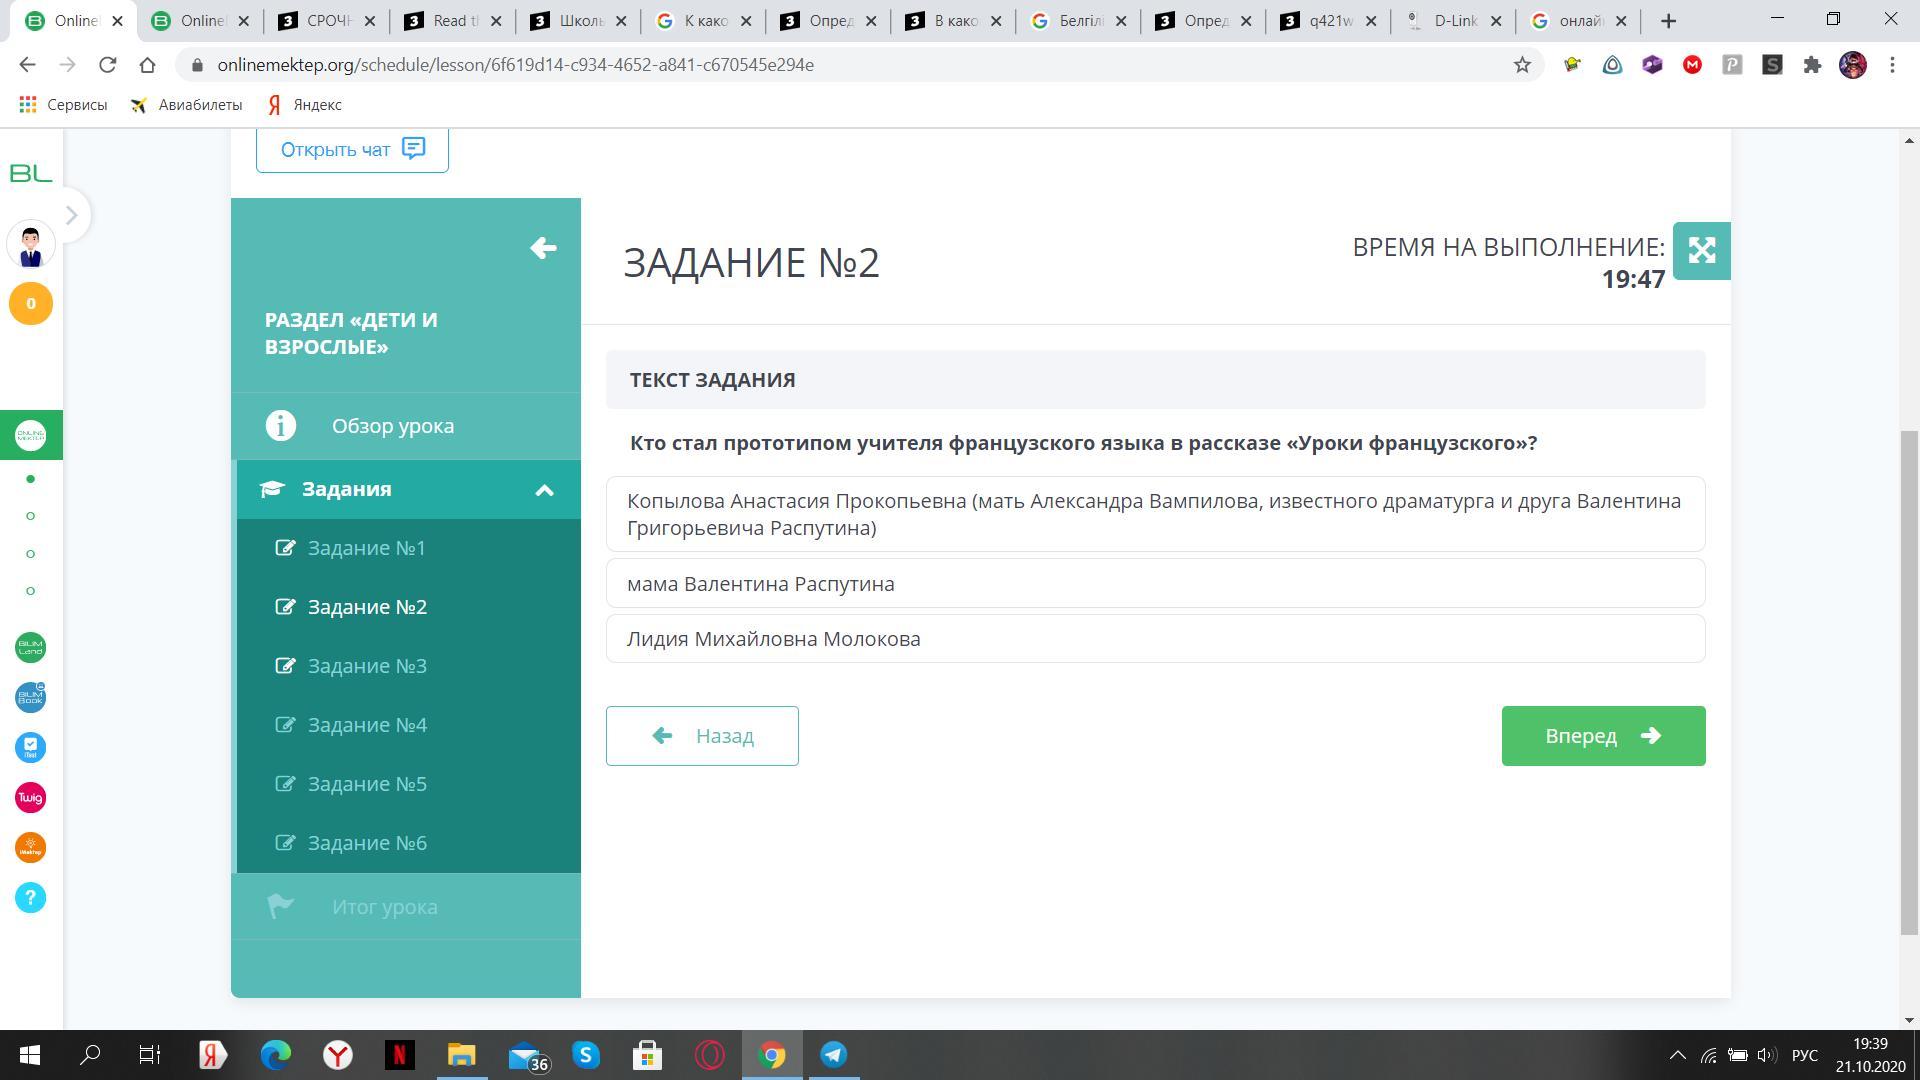Click the fullscreen expand icon near timer

(1701, 251)
